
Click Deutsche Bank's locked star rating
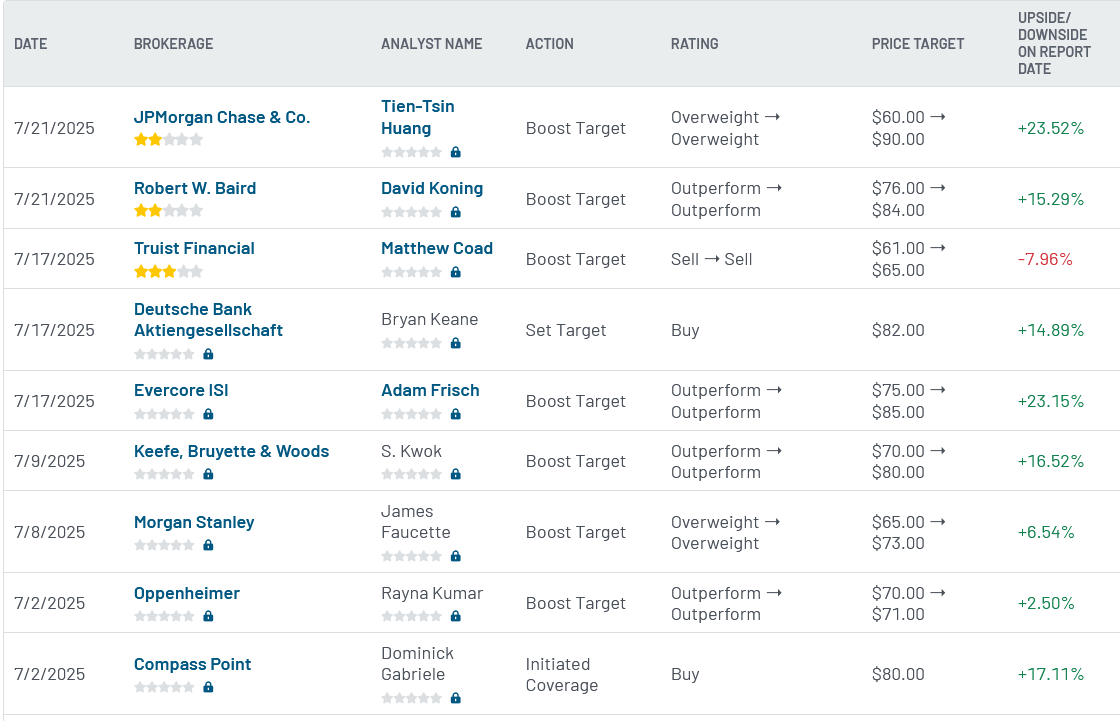164,354
